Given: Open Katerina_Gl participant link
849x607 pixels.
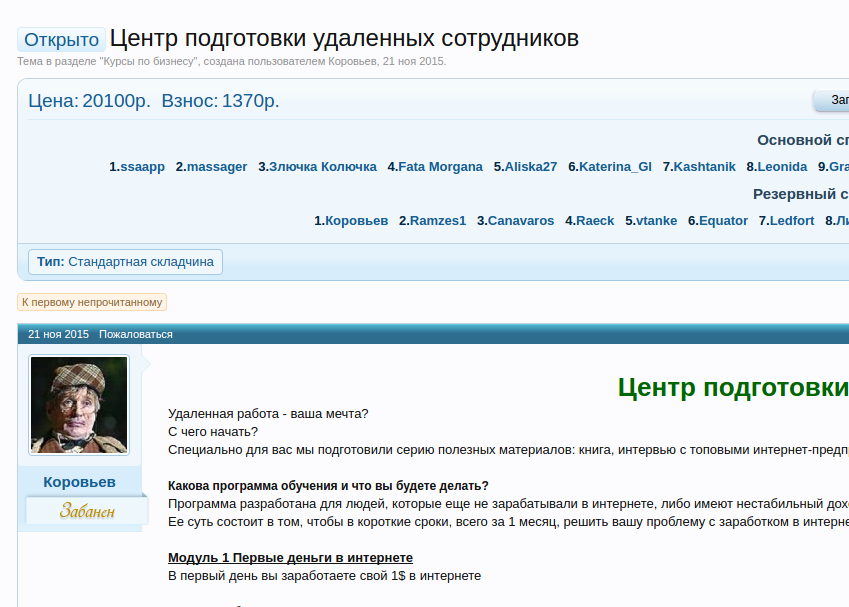Looking at the screenshot, I should point(615,167).
